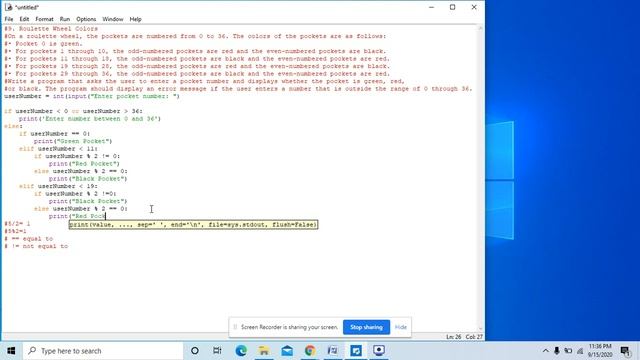Image resolution: width=640 pixels, height=360 pixels.
Task: Click the 'userNumber = int(input' line
Action: (92, 96)
